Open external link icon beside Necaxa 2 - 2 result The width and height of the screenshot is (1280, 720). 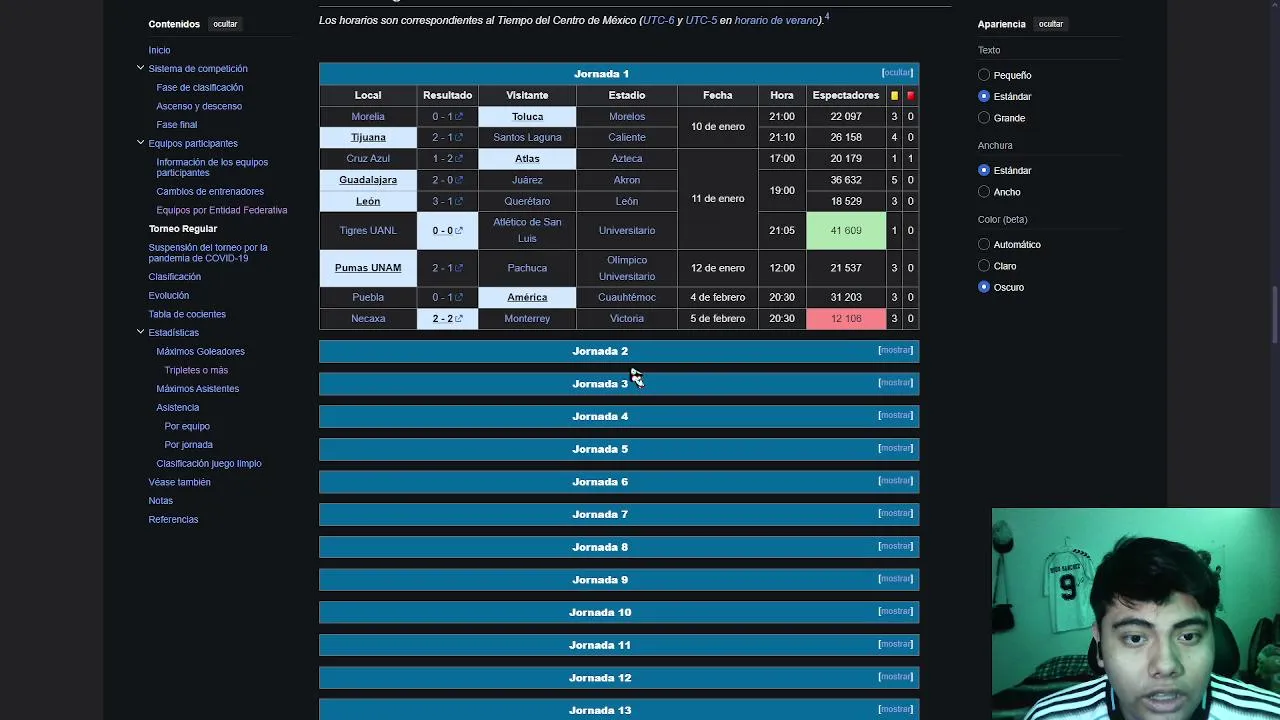pyautogui.click(x=459, y=319)
